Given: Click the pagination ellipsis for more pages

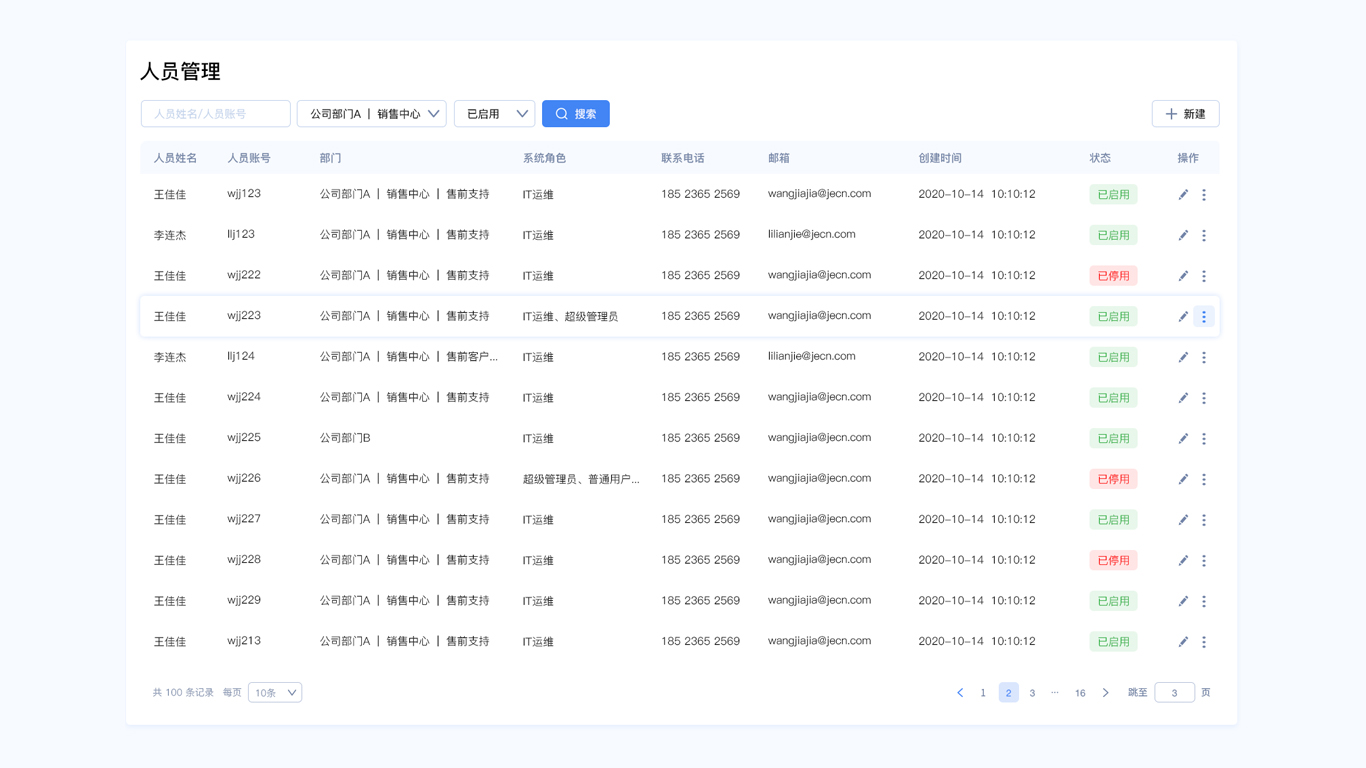Looking at the screenshot, I should point(1055,692).
